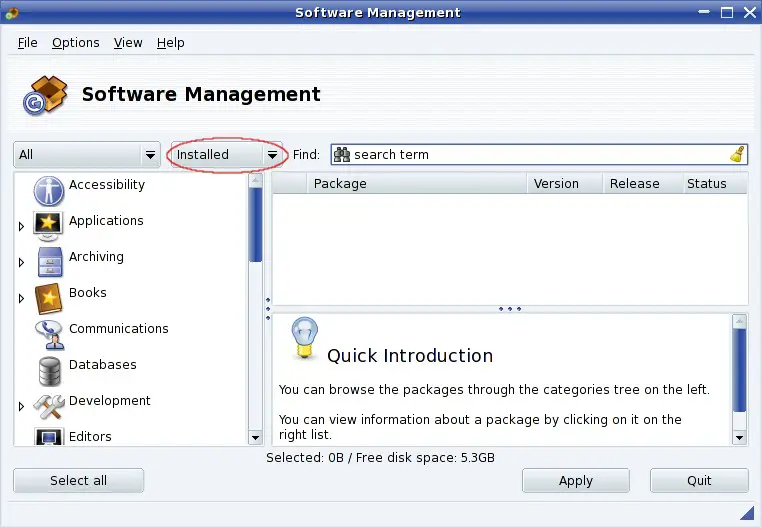
Task: Click the category list scroll down arrow
Action: point(256,438)
